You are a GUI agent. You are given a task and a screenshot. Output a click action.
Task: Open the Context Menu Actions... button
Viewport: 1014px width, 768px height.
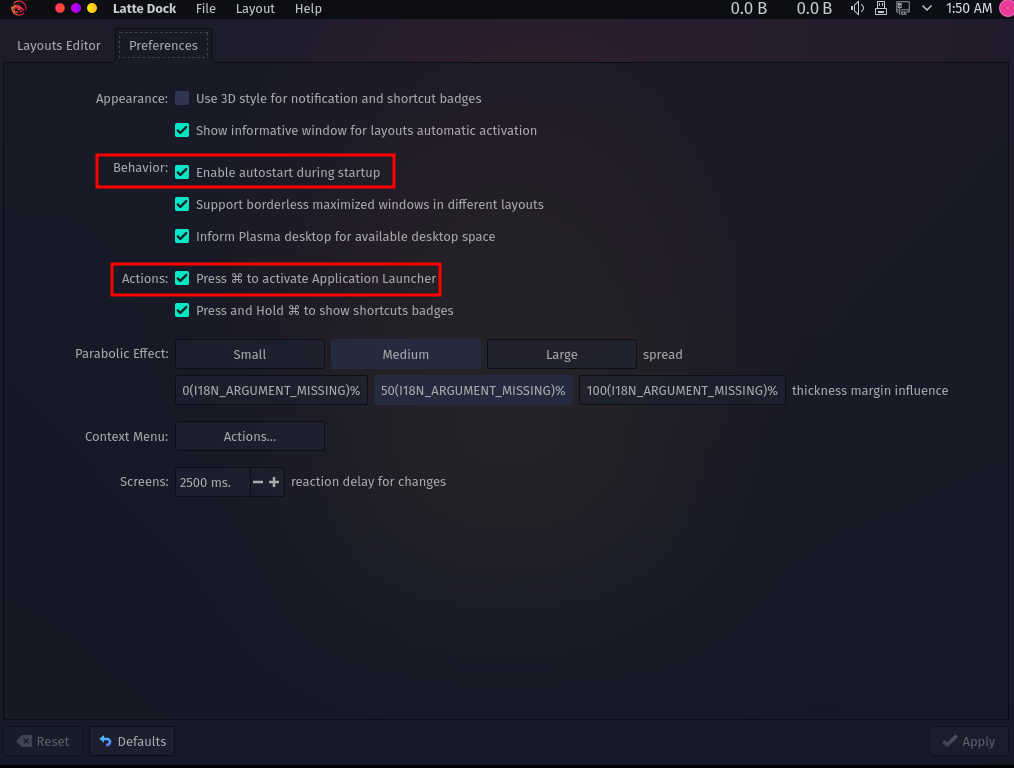pos(250,436)
